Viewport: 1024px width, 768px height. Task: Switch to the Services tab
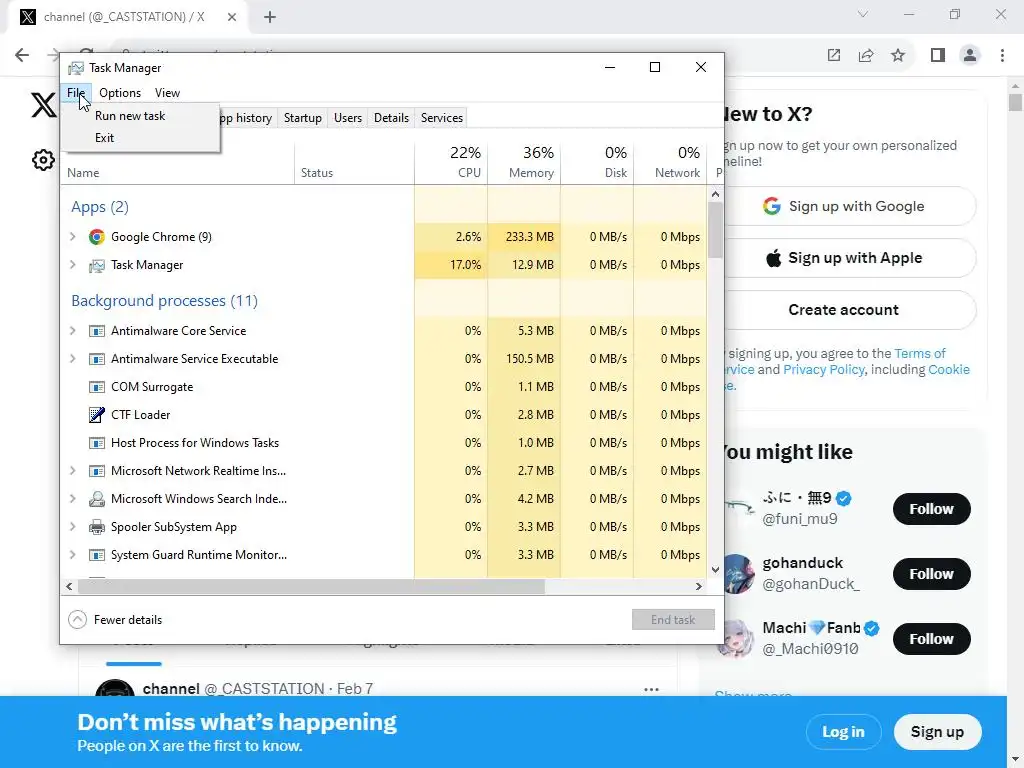(441, 118)
